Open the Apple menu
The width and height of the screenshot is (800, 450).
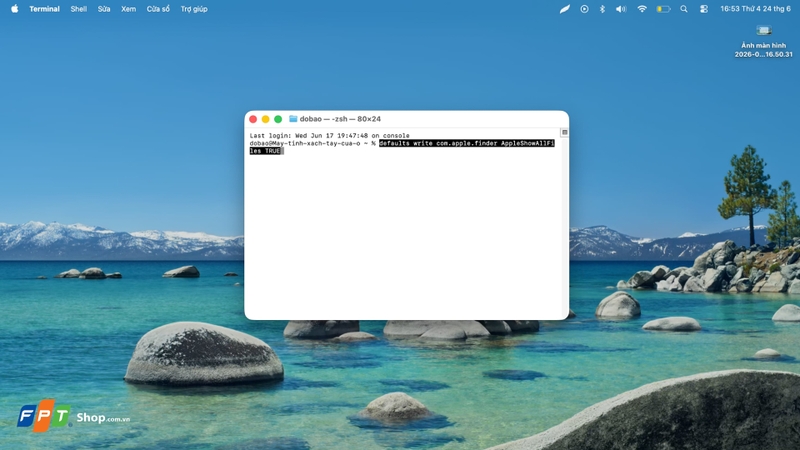tap(15, 9)
